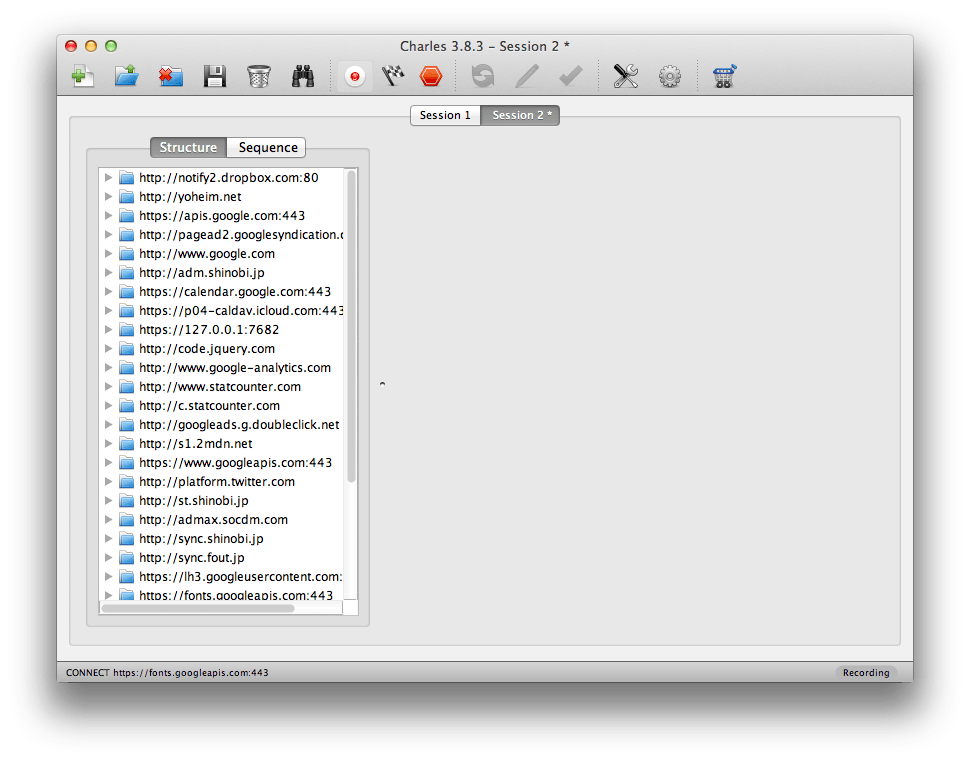Screen dimensions: 970x761
Task: Click folder icon of www.statcounter.com
Action: (127, 387)
